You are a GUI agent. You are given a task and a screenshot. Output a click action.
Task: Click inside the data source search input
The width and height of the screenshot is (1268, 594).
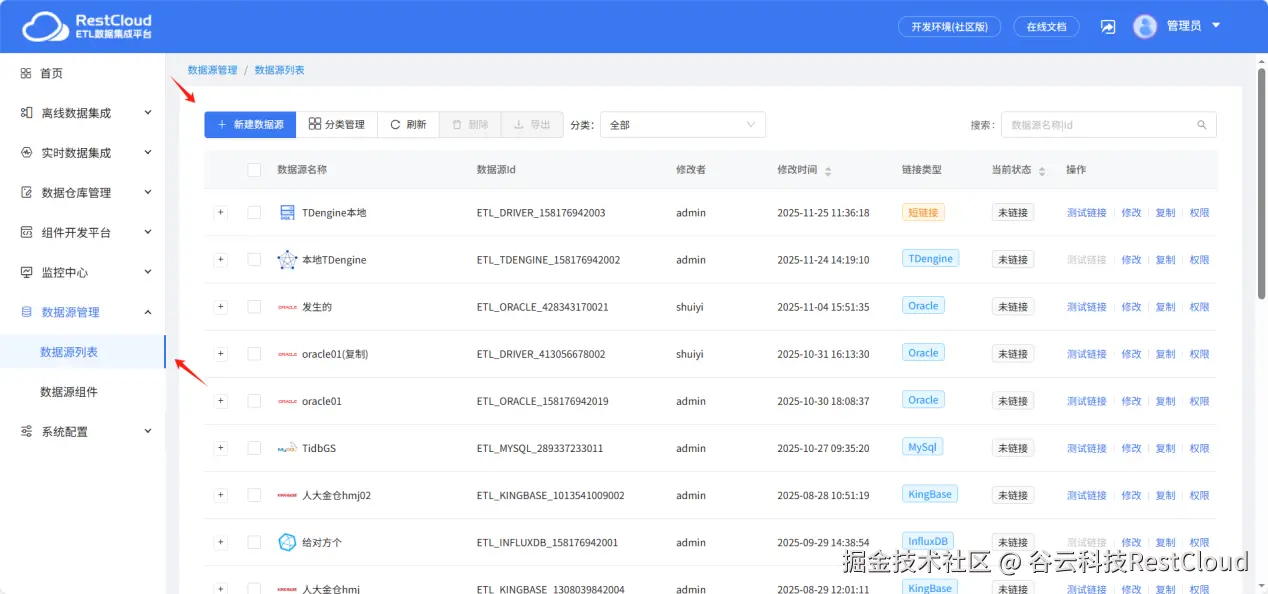(1100, 124)
